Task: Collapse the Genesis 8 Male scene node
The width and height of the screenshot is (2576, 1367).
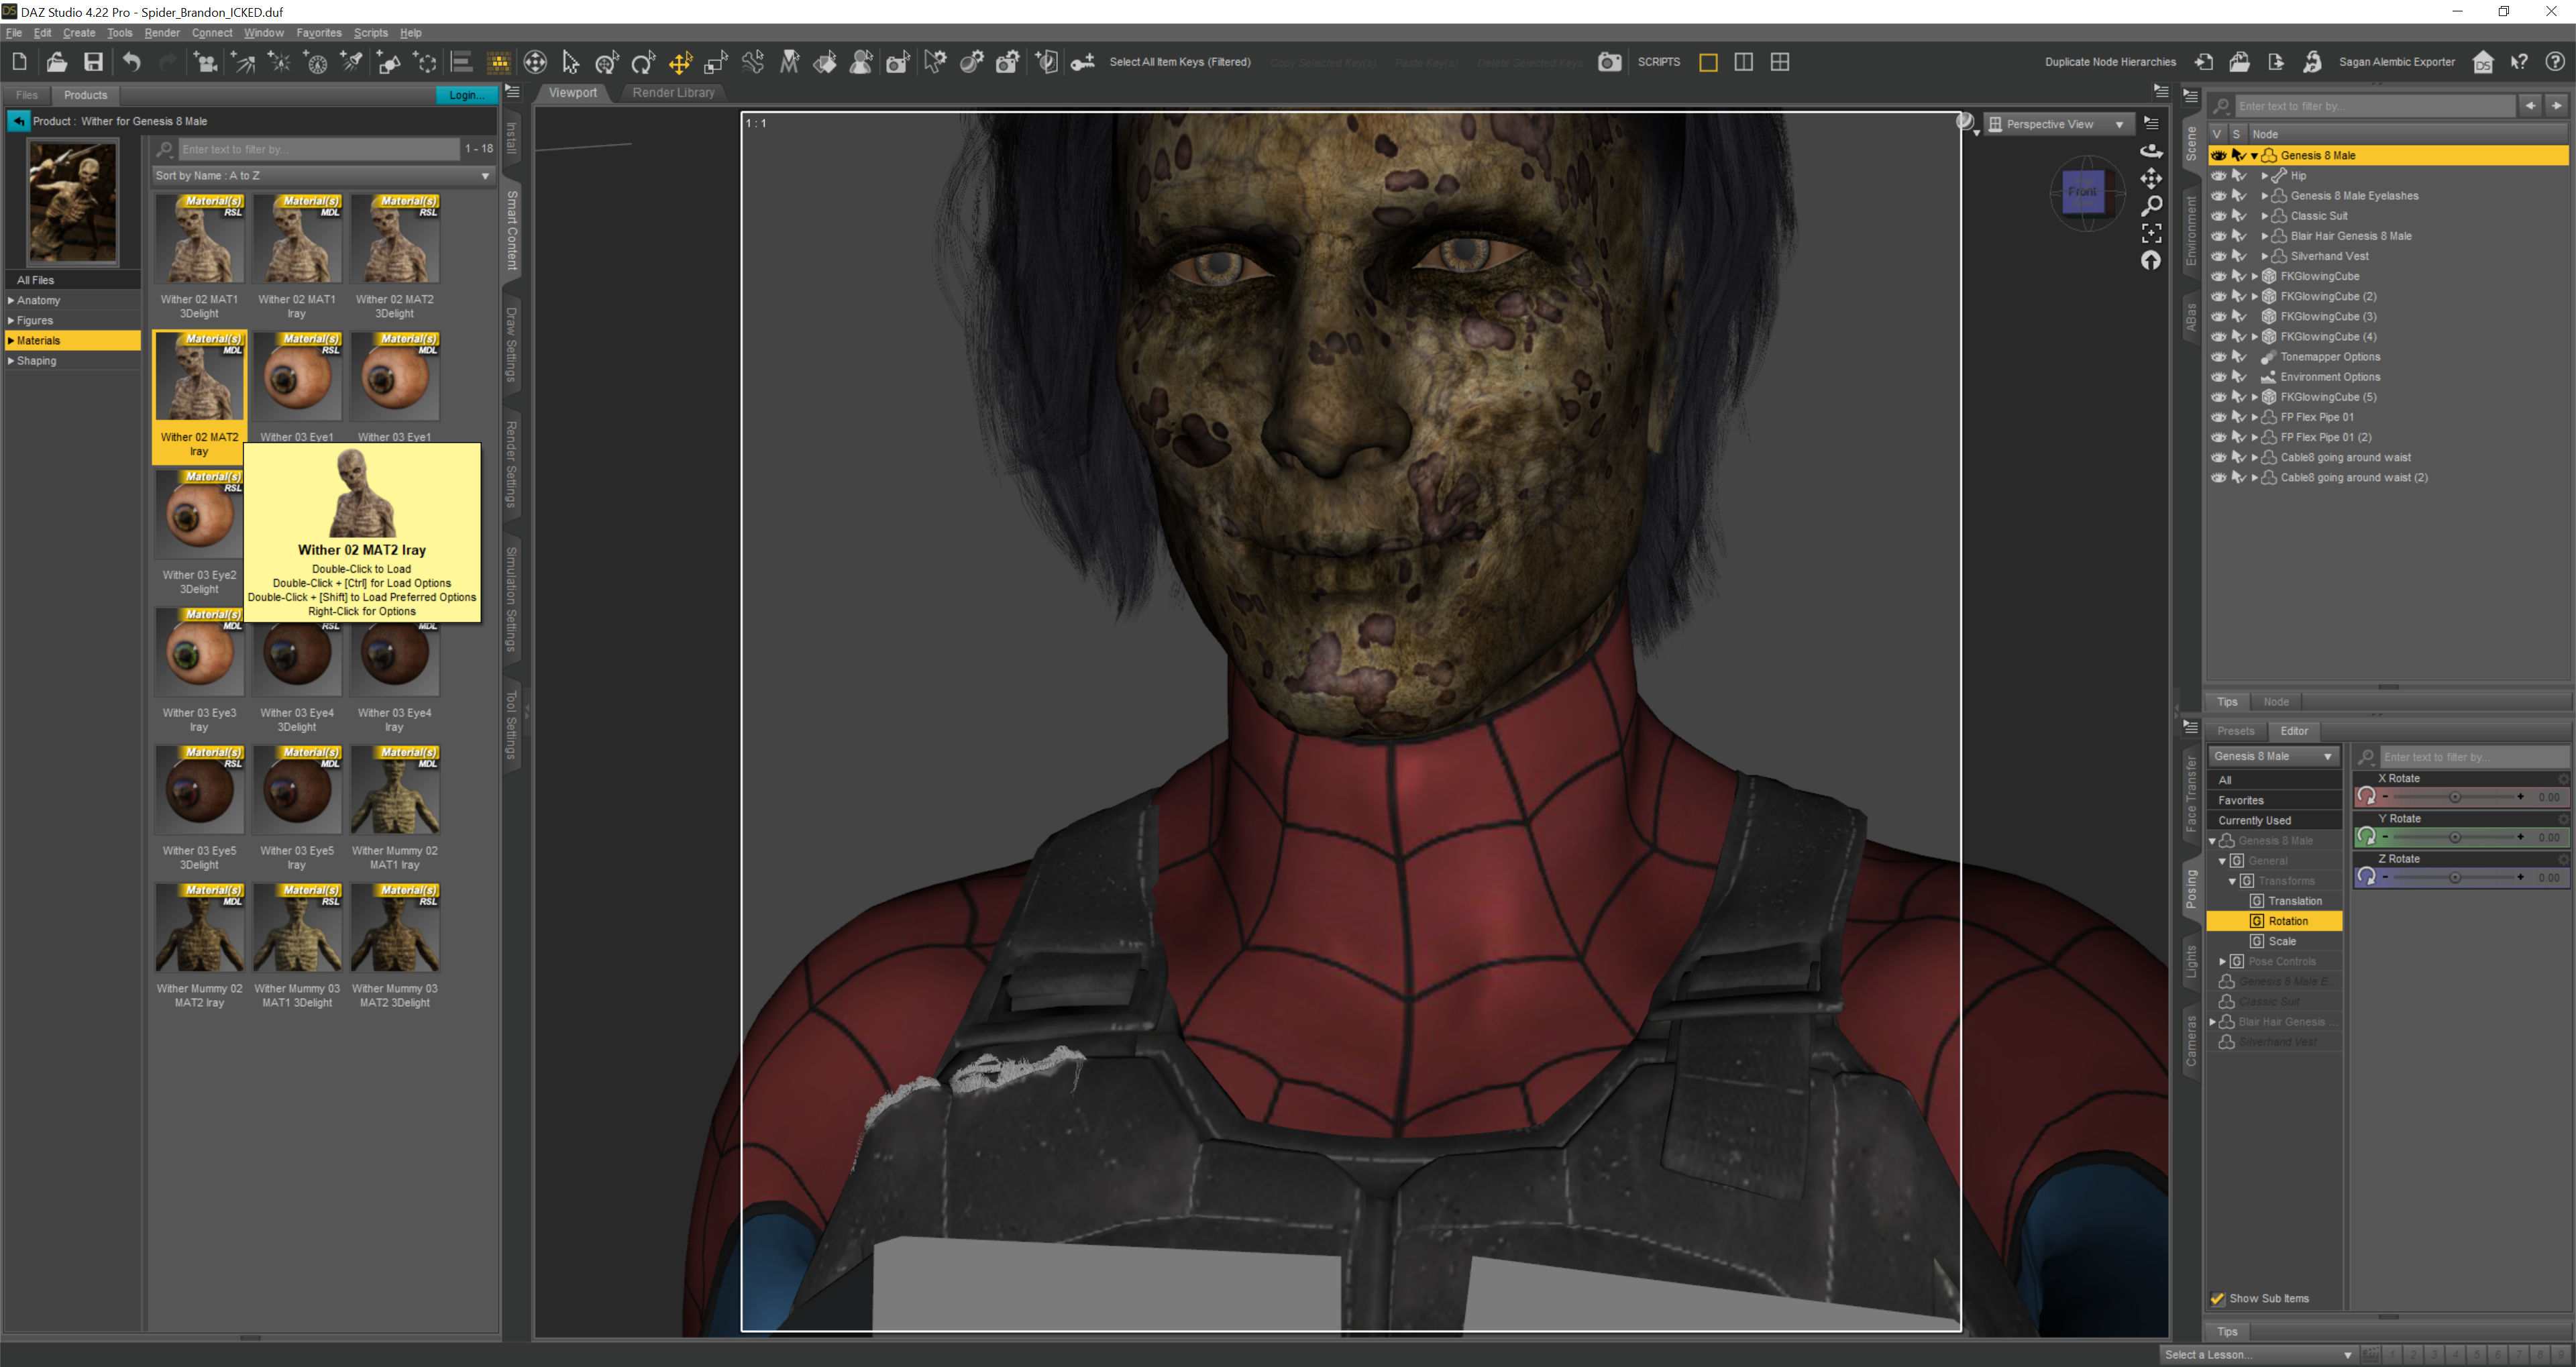Action: (2254, 155)
